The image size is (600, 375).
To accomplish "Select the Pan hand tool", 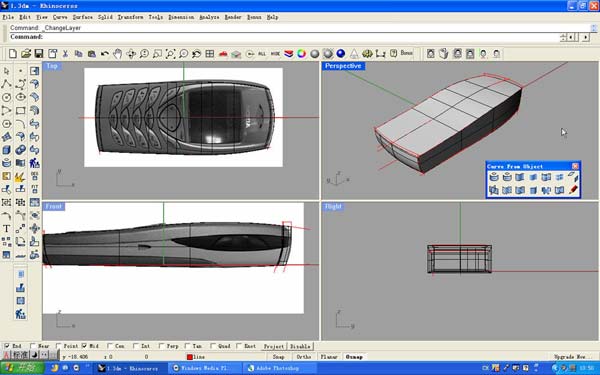I will pyautogui.click(x=117, y=54).
